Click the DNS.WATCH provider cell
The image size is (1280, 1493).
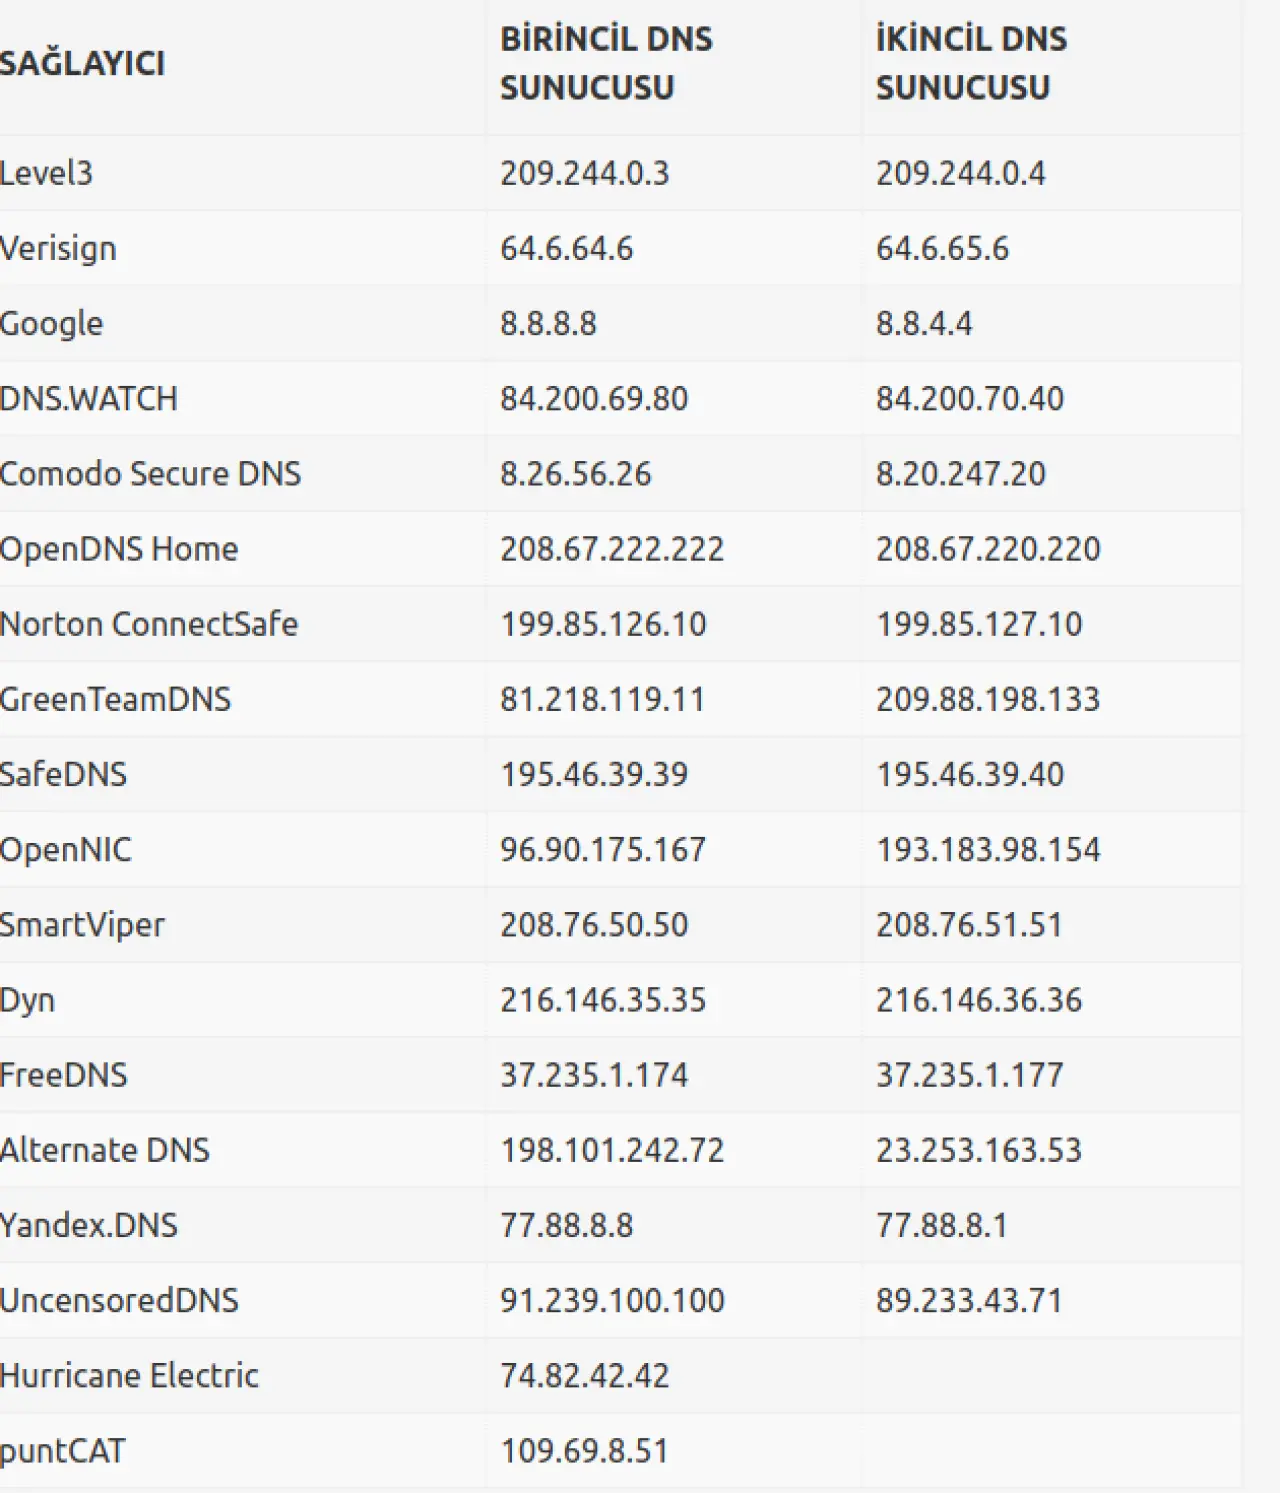(88, 399)
